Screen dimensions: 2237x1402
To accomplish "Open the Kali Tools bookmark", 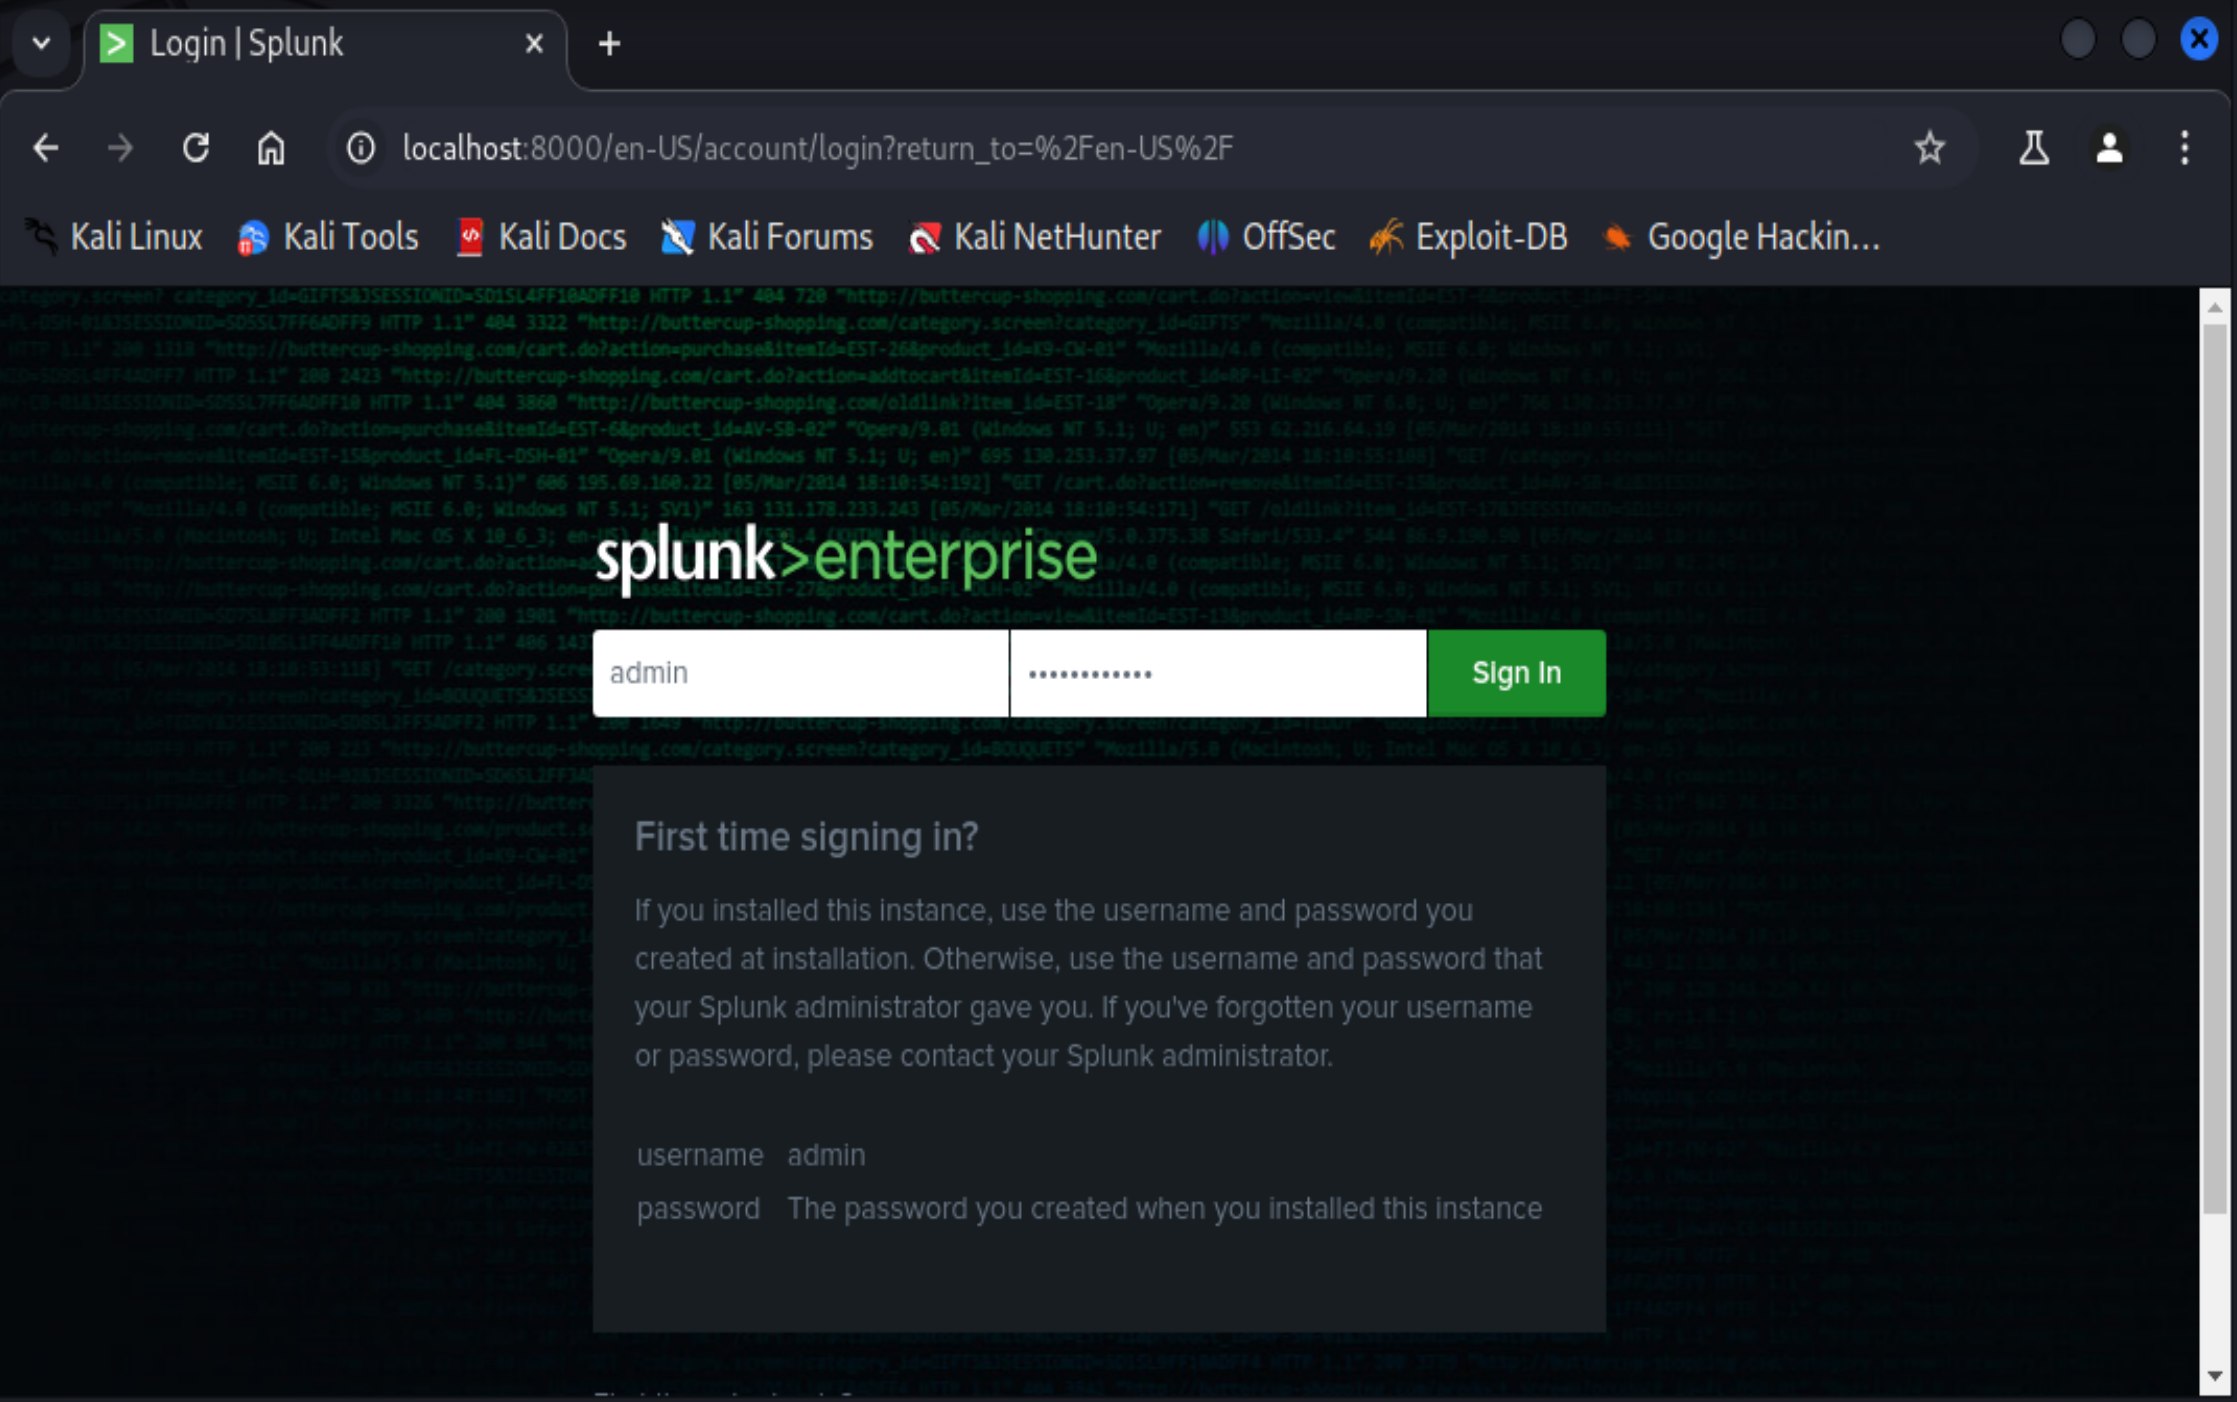I will (329, 237).
